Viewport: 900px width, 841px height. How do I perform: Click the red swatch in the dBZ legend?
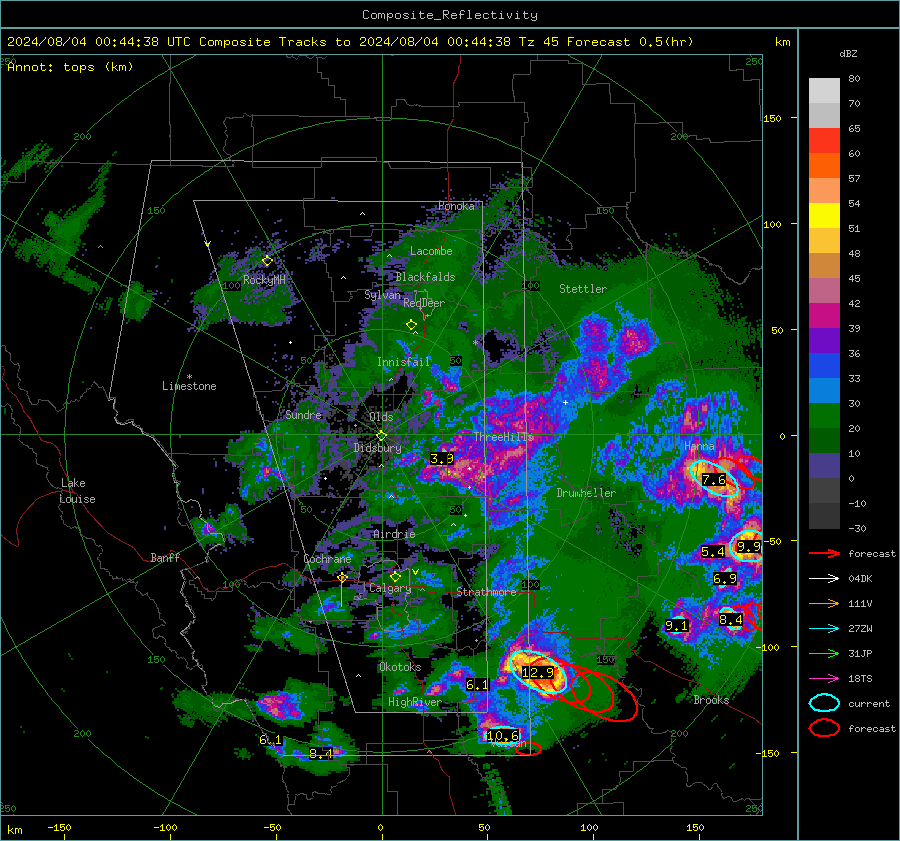[824, 141]
